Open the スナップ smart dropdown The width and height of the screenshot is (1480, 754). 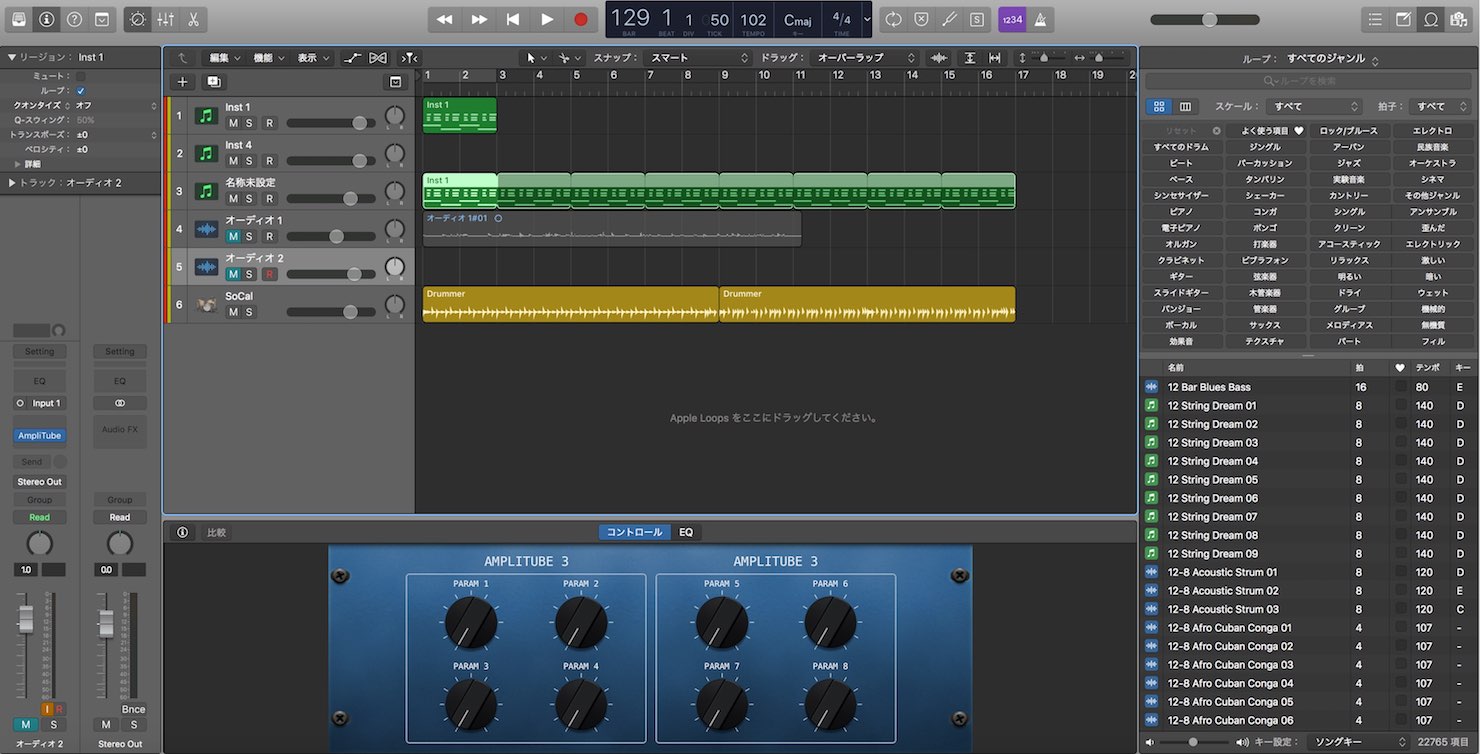697,58
